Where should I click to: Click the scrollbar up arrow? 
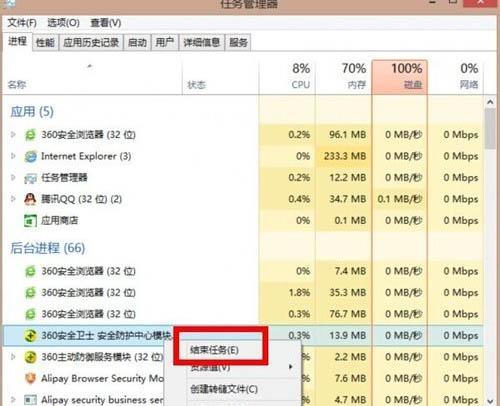(490, 102)
